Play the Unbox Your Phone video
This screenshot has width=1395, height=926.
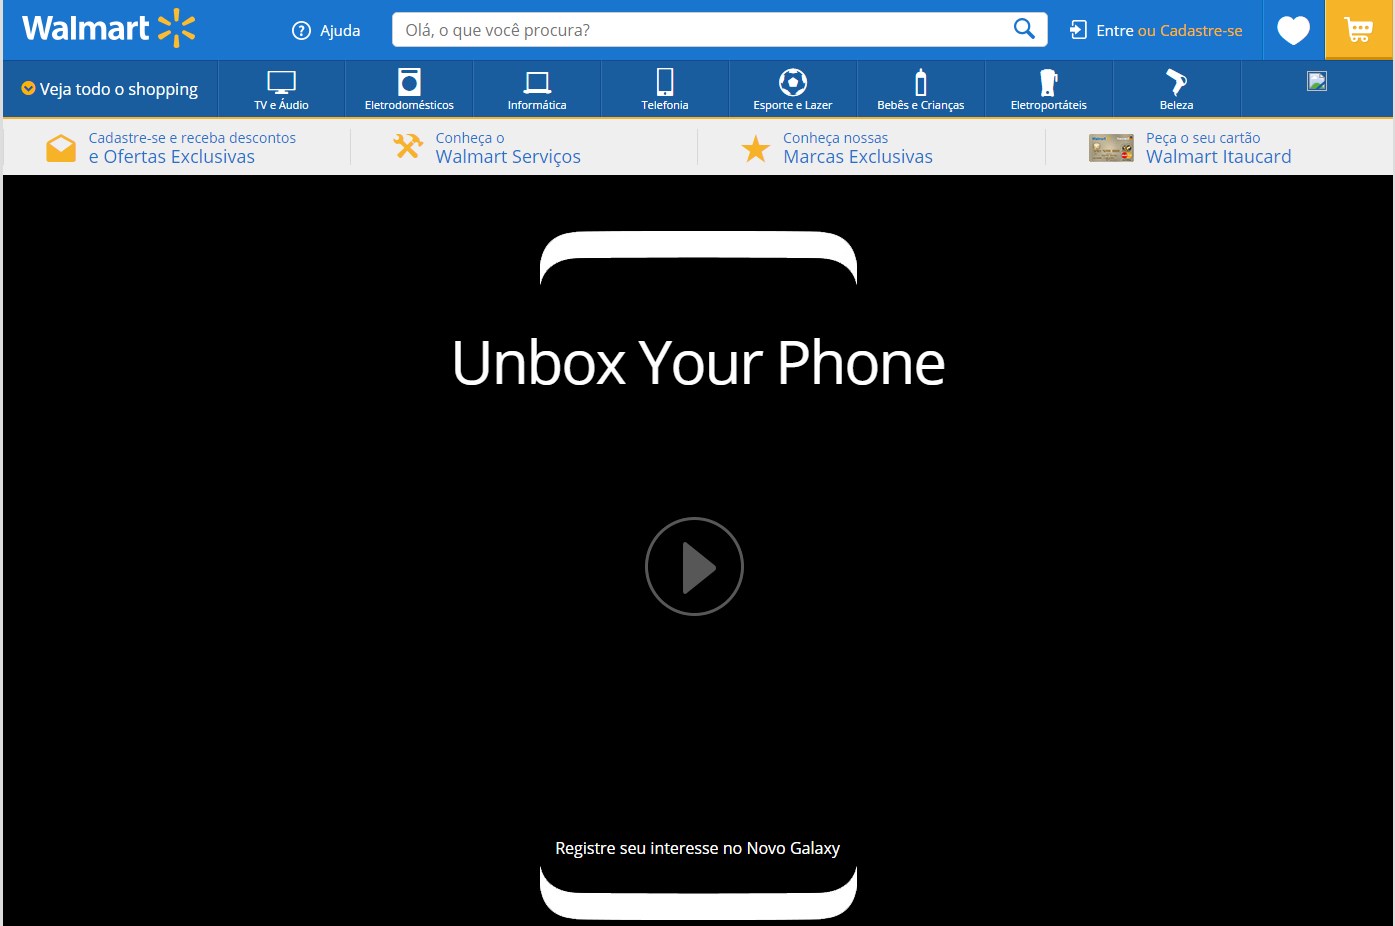point(694,566)
